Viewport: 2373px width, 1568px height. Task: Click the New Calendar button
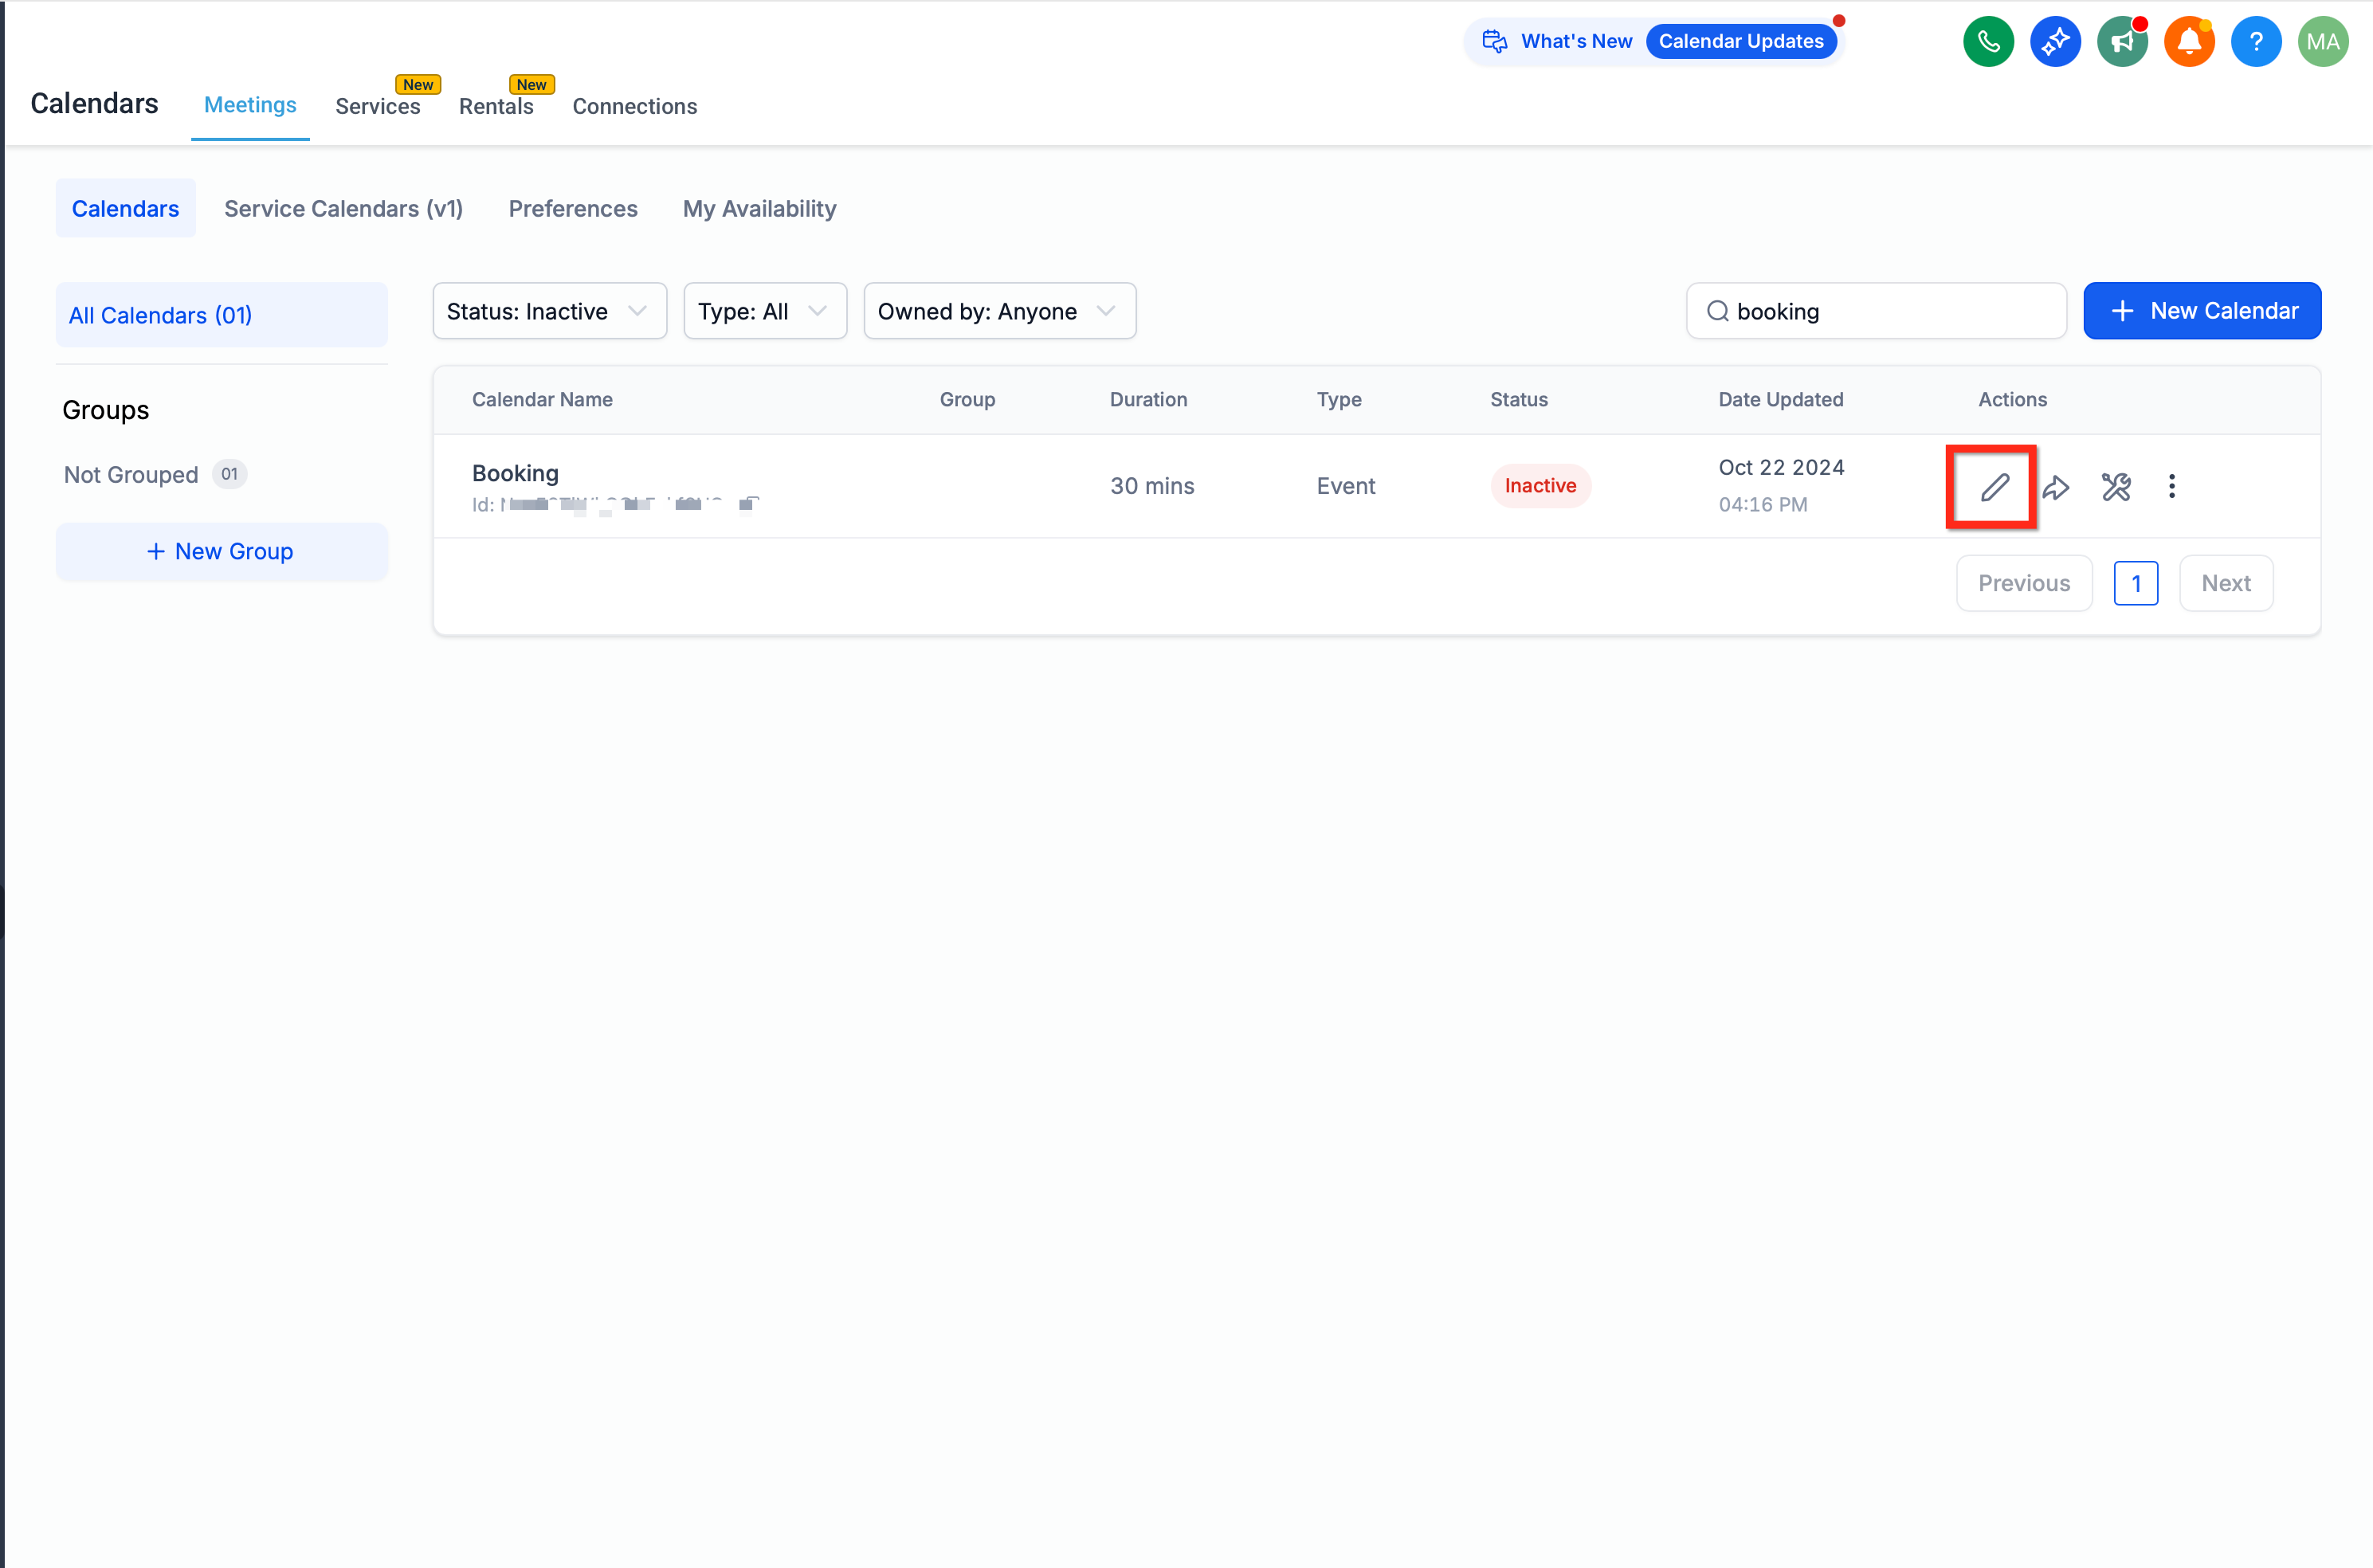click(2201, 311)
